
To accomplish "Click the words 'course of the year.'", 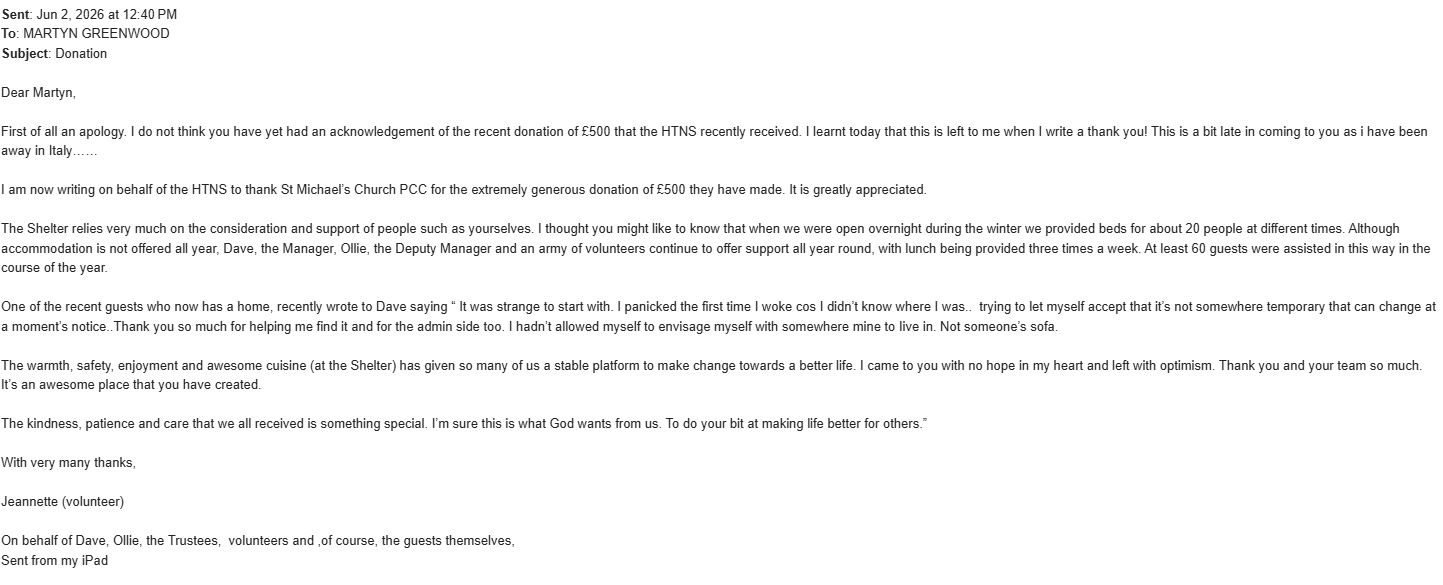I will point(54,268).
